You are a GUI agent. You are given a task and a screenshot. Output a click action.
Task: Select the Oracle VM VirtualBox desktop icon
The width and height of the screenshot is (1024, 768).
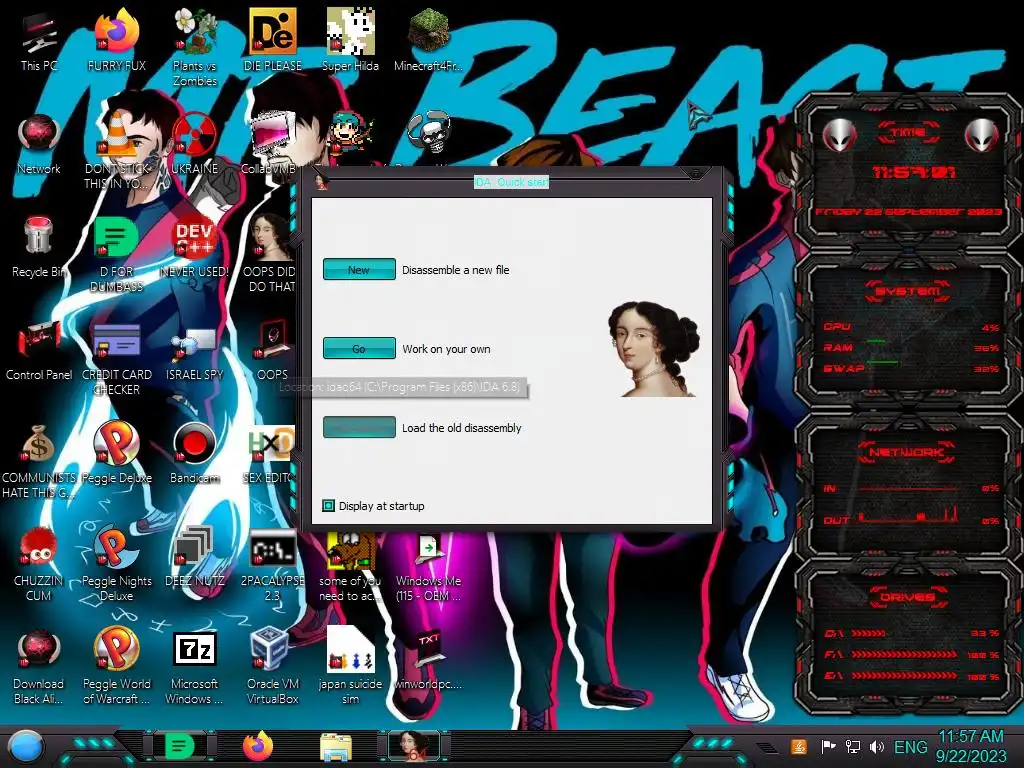pos(272,666)
